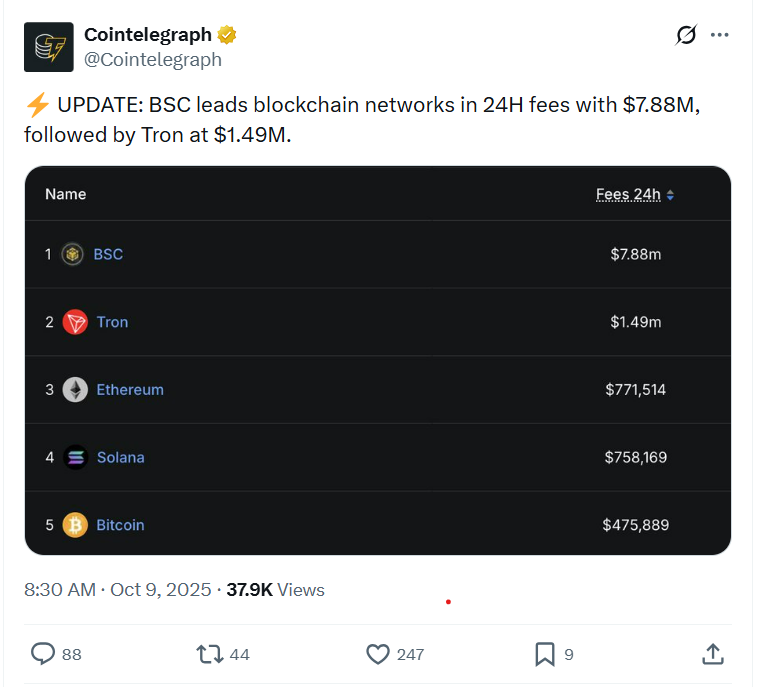Click the reply speech bubble icon

[43, 654]
